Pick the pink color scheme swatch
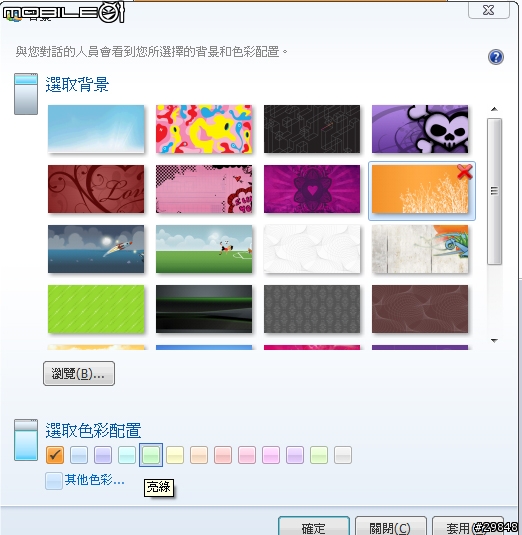 [247, 455]
